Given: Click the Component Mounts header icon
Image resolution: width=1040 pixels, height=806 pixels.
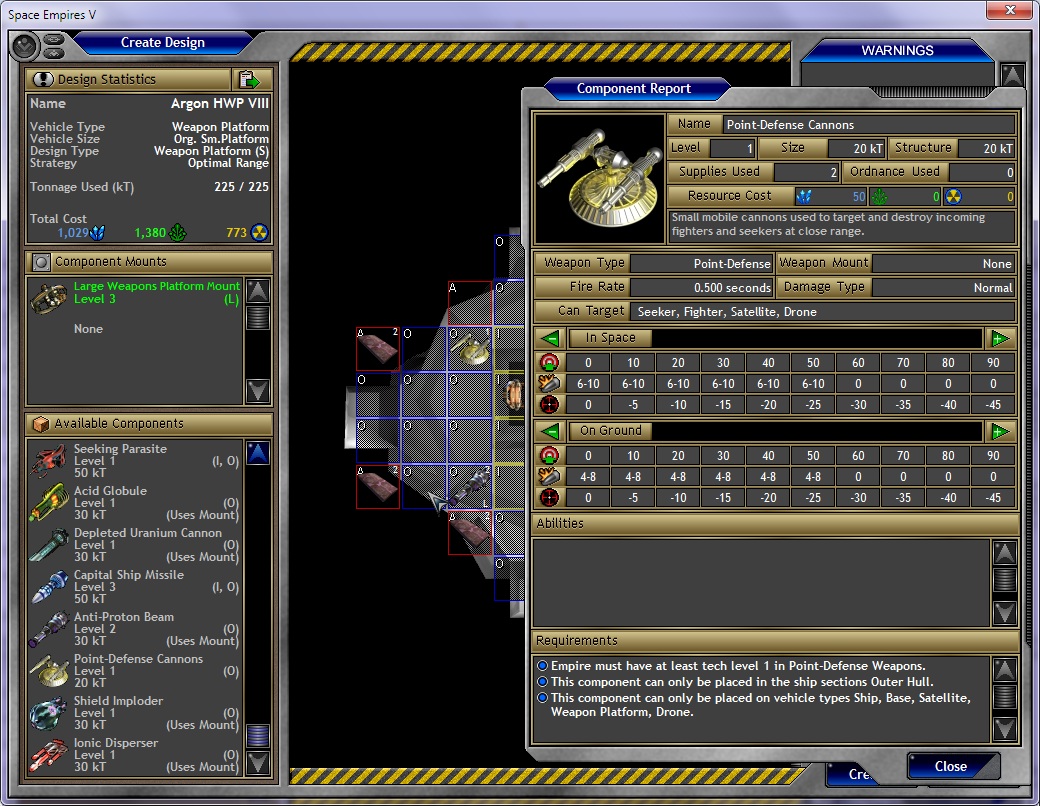Looking at the screenshot, I should tap(41, 262).
